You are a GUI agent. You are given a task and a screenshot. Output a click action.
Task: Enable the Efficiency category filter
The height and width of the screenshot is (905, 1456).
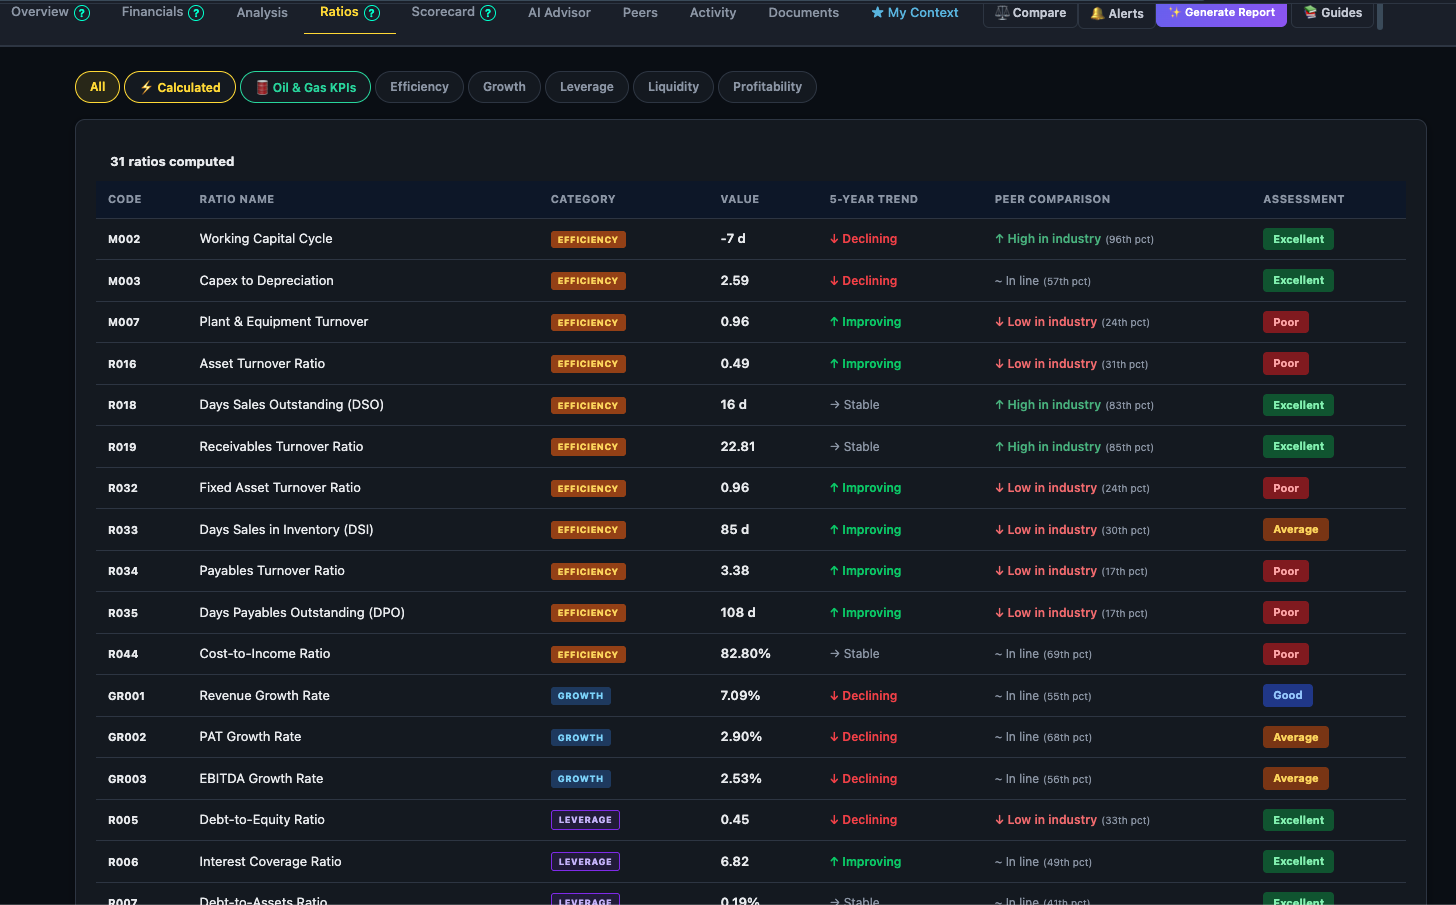[419, 87]
